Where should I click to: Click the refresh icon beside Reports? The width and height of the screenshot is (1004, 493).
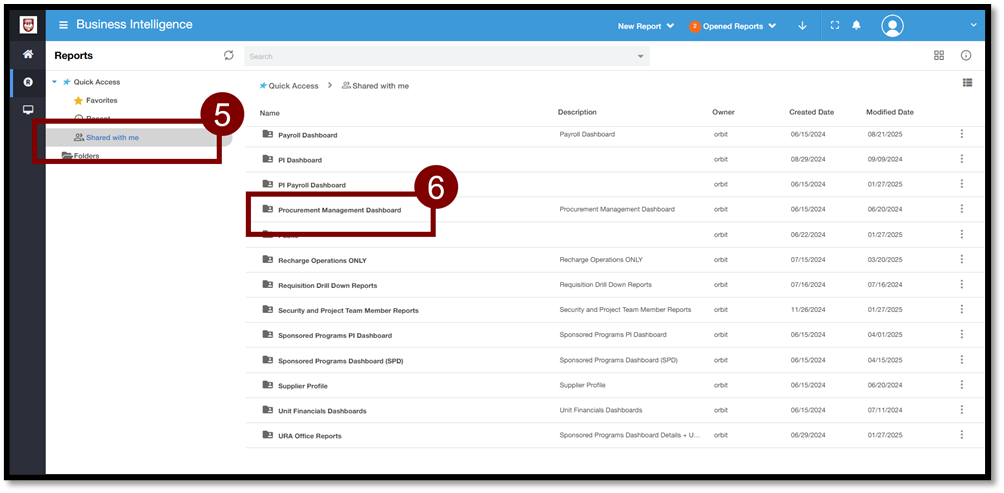(229, 56)
